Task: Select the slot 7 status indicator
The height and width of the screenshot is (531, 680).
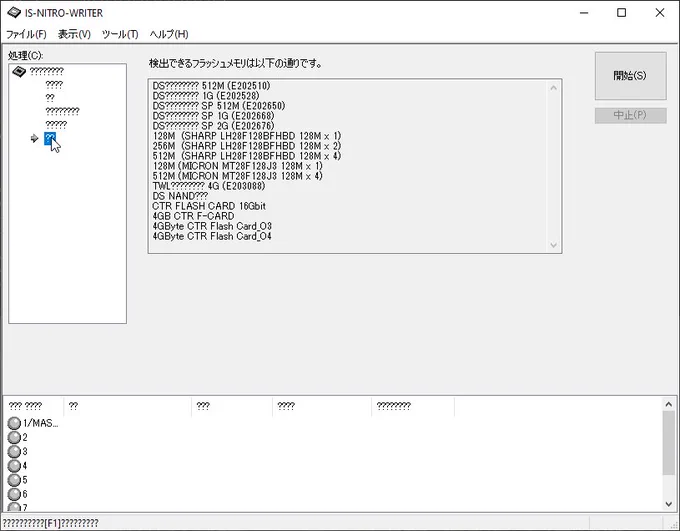Action: (14, 507)
